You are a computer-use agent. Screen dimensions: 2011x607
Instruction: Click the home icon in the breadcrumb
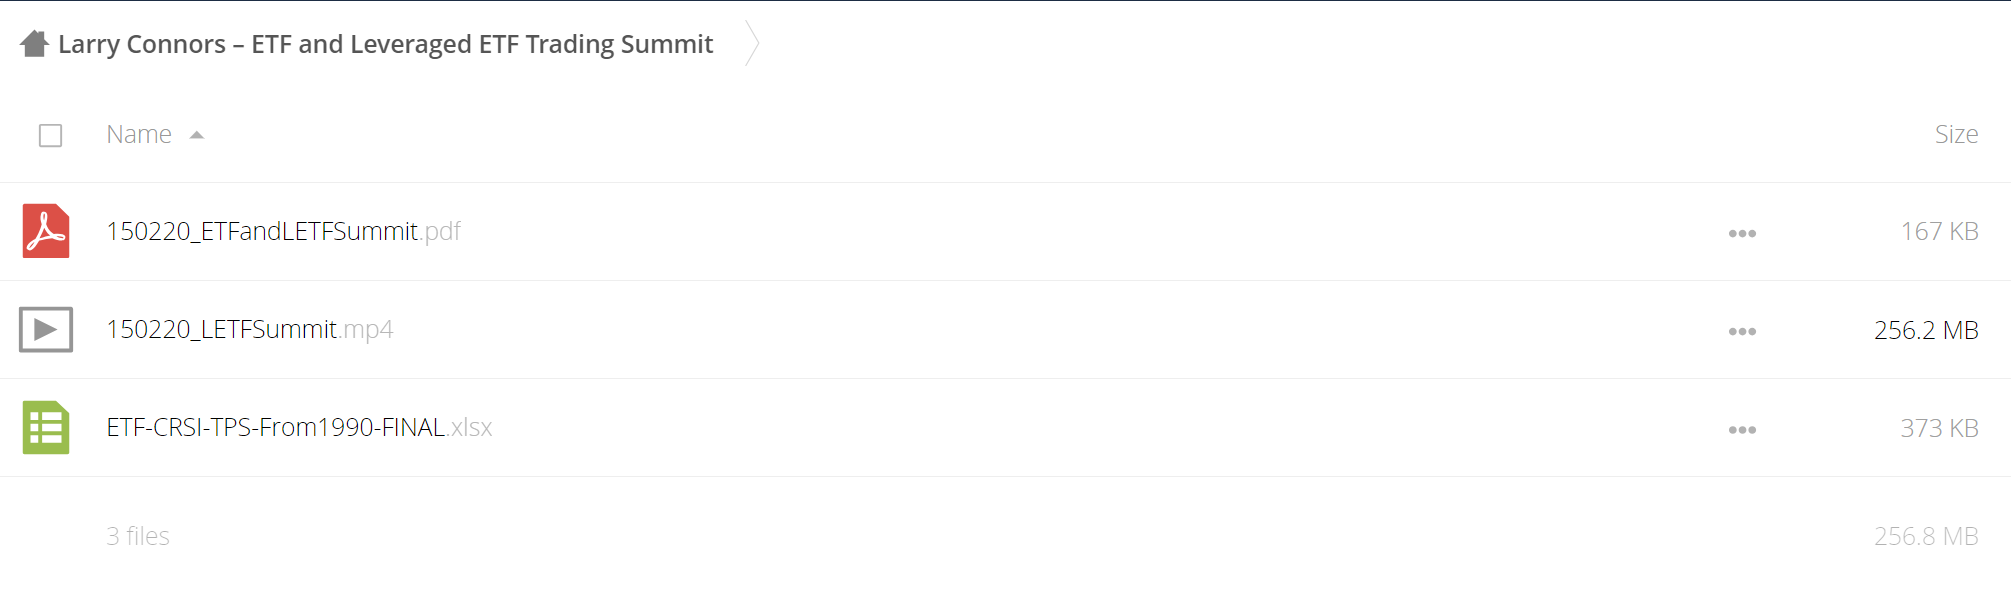[x=35, y=44]
